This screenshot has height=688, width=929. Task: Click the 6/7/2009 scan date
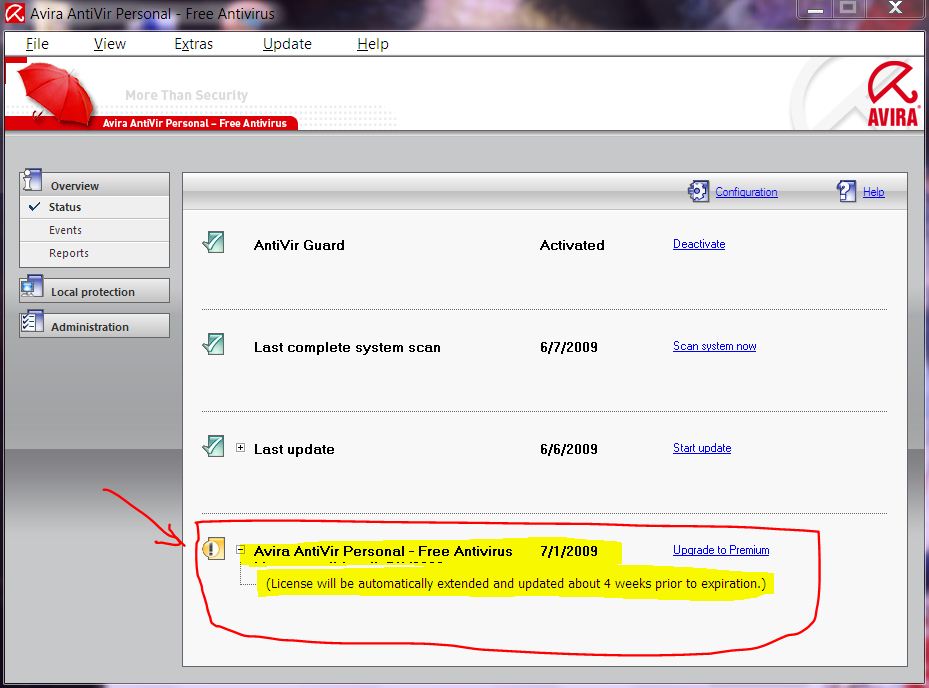tap(568, 347)
